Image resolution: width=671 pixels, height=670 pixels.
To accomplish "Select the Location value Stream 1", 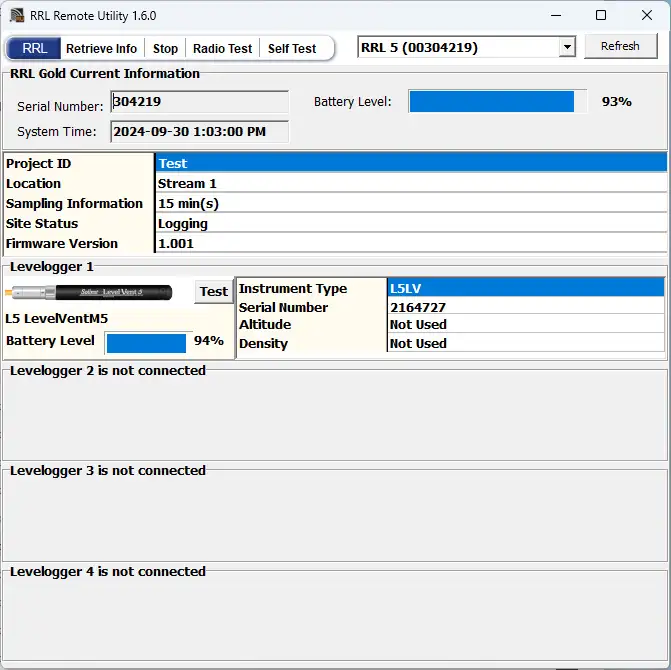I will 411,183.
